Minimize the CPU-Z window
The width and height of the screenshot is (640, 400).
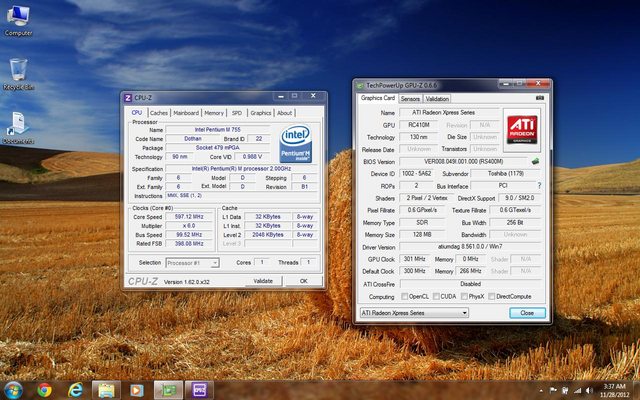[281, 96]
